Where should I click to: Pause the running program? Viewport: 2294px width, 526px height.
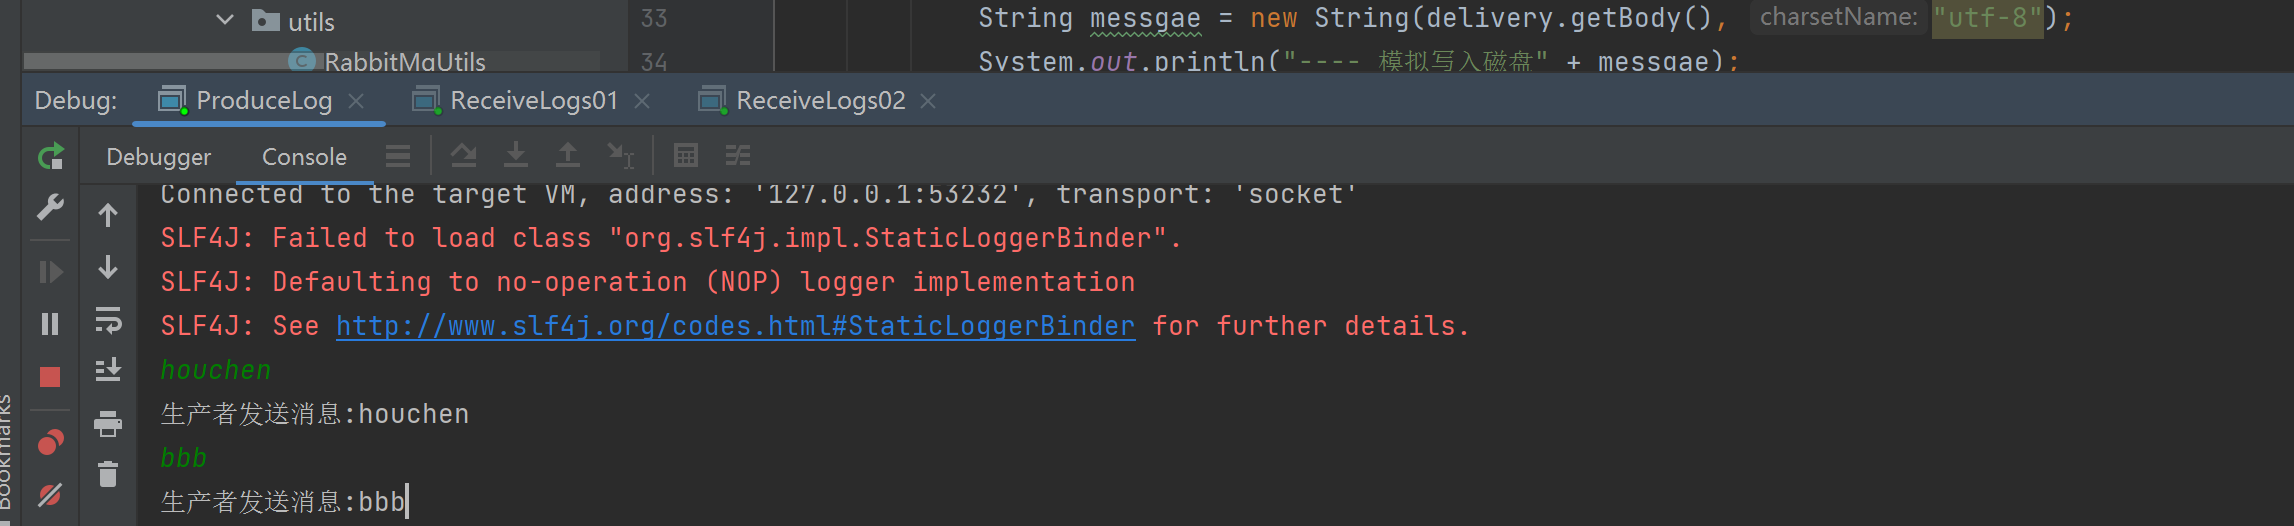pos(50,324)
